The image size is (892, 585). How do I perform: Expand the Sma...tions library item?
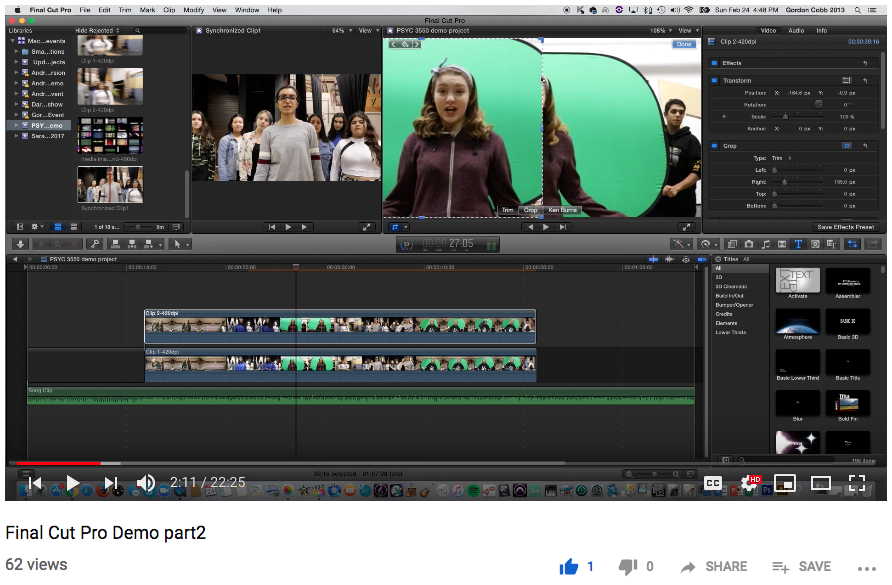coord(16,51)
